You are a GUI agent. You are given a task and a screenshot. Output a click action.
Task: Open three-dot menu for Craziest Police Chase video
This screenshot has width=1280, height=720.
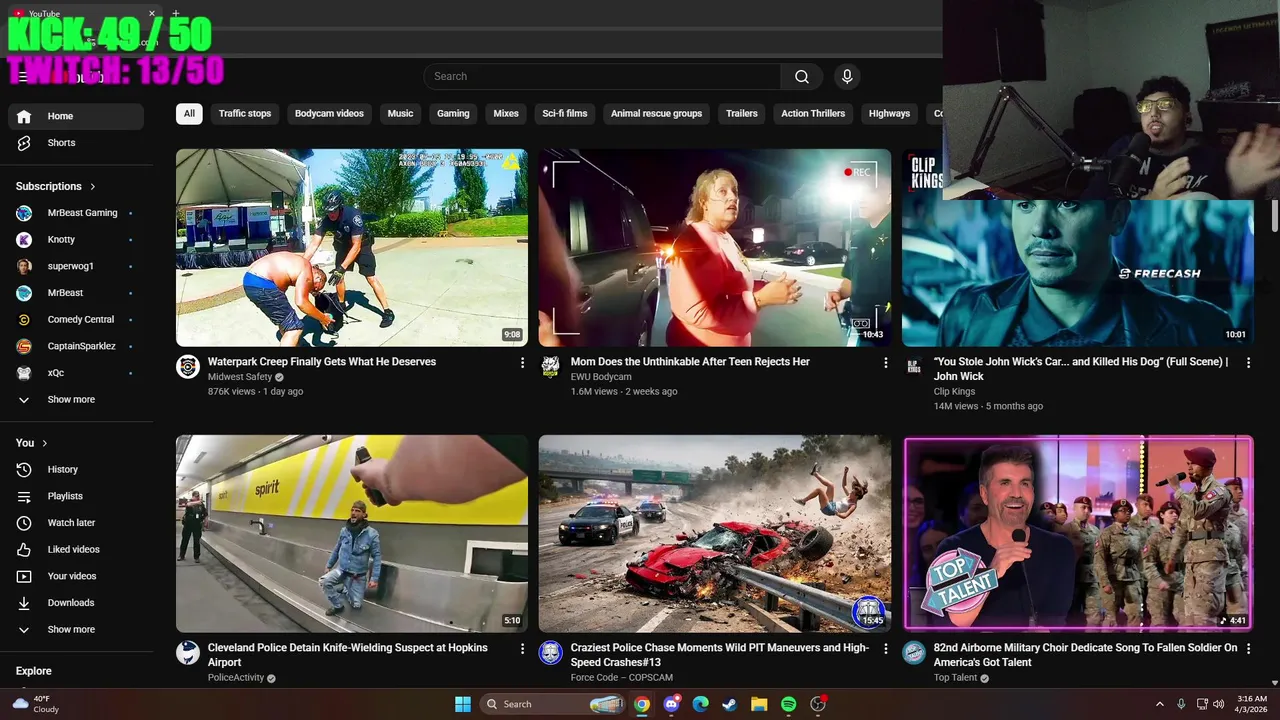pos(885,649)
